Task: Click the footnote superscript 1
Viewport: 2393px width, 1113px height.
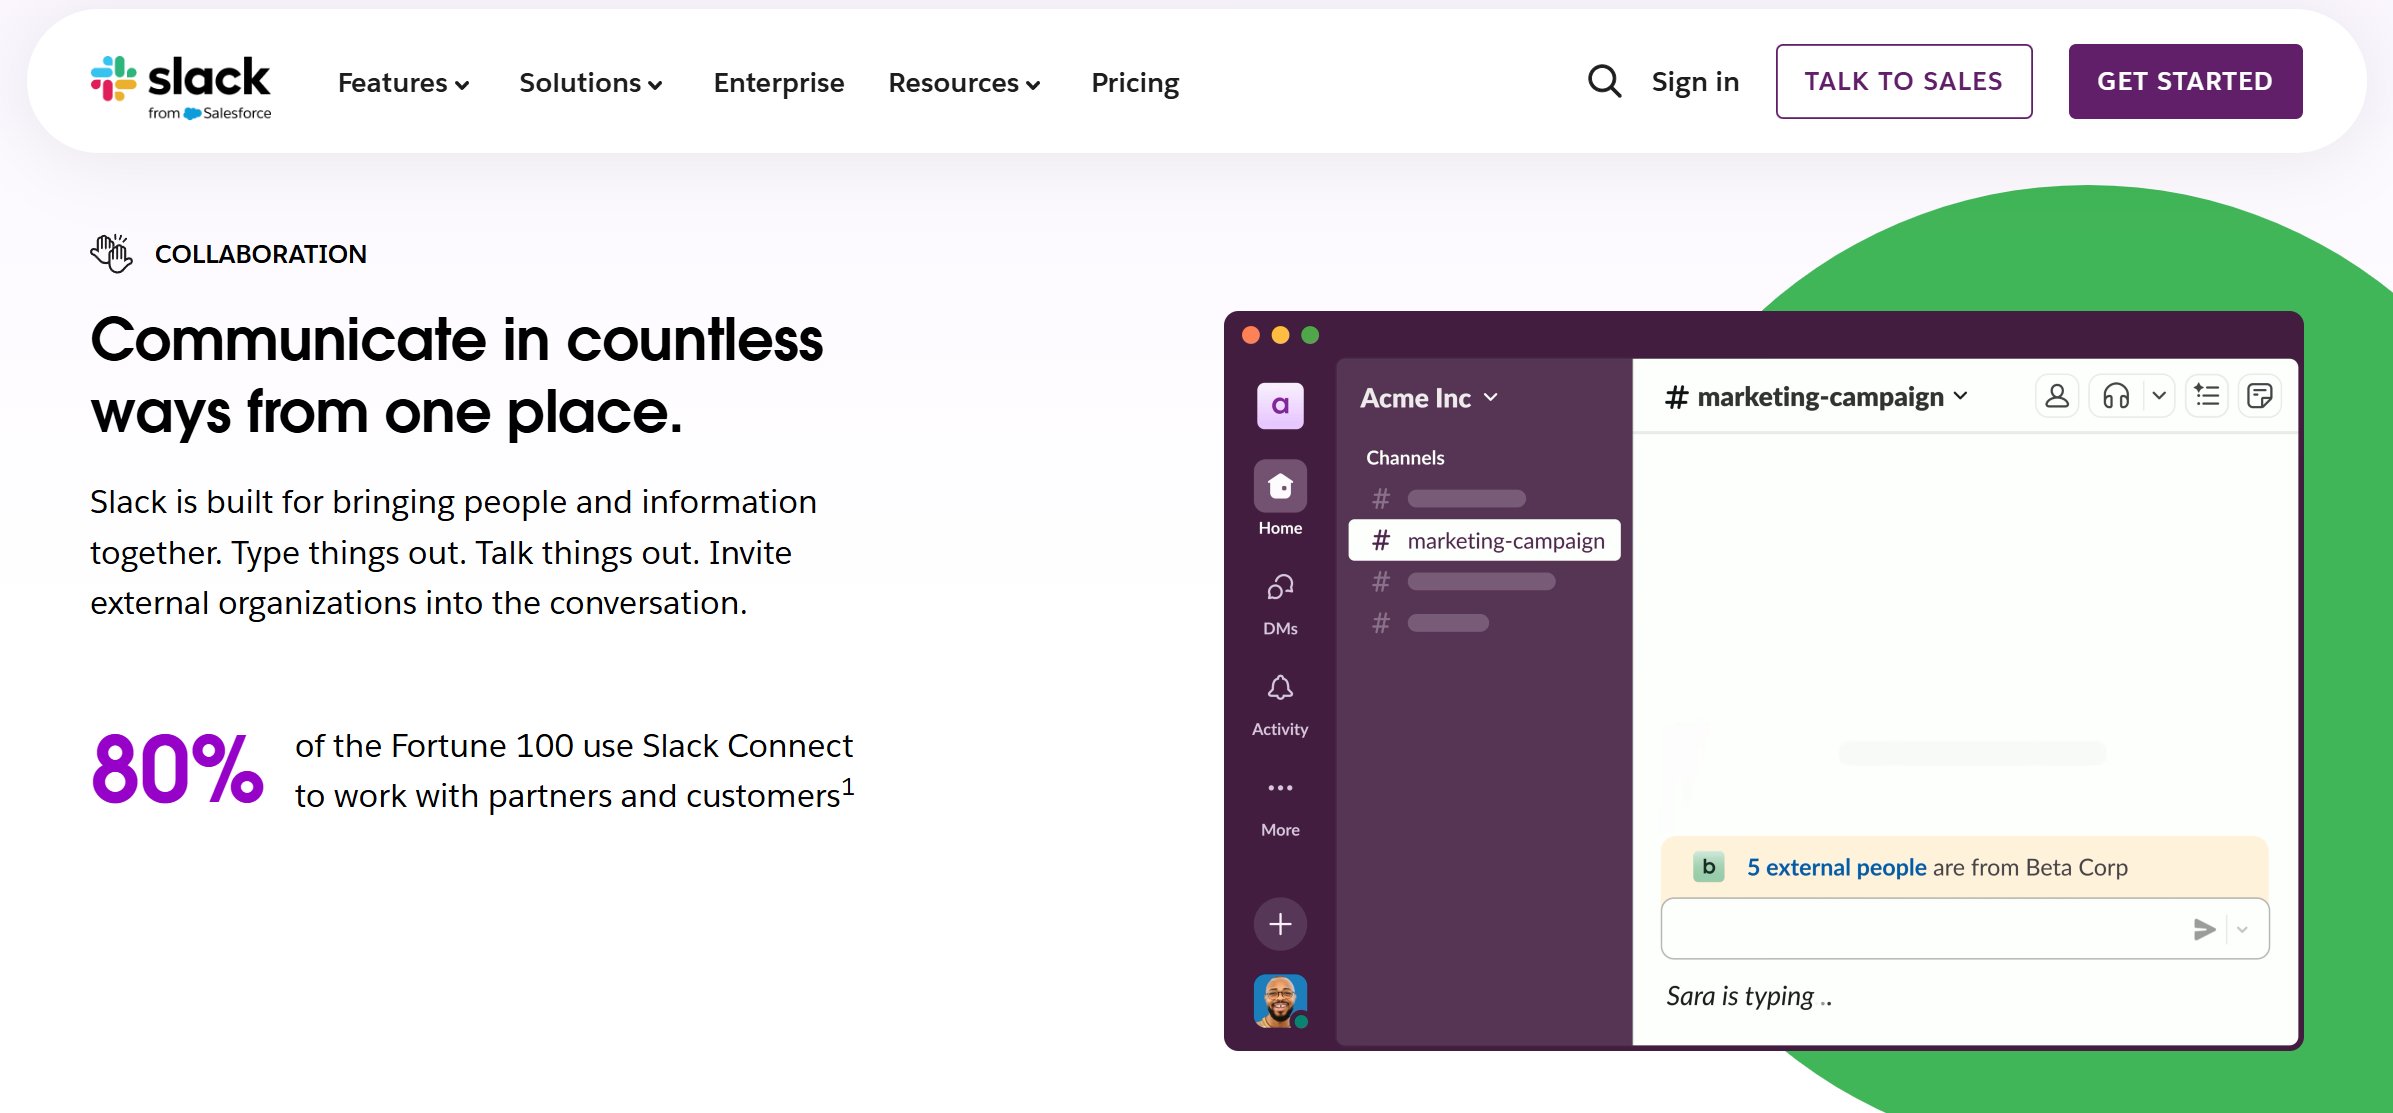Action: pos(848,785)
